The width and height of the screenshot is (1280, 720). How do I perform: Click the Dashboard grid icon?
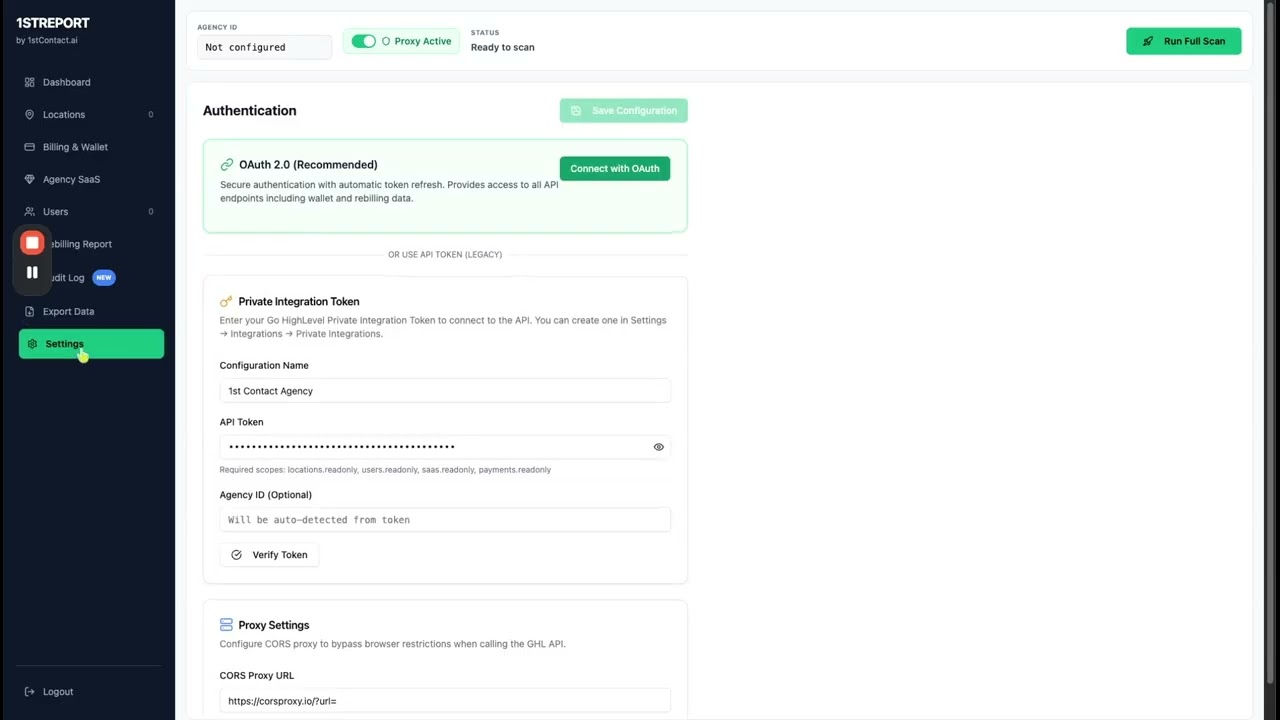coord(30,82)
